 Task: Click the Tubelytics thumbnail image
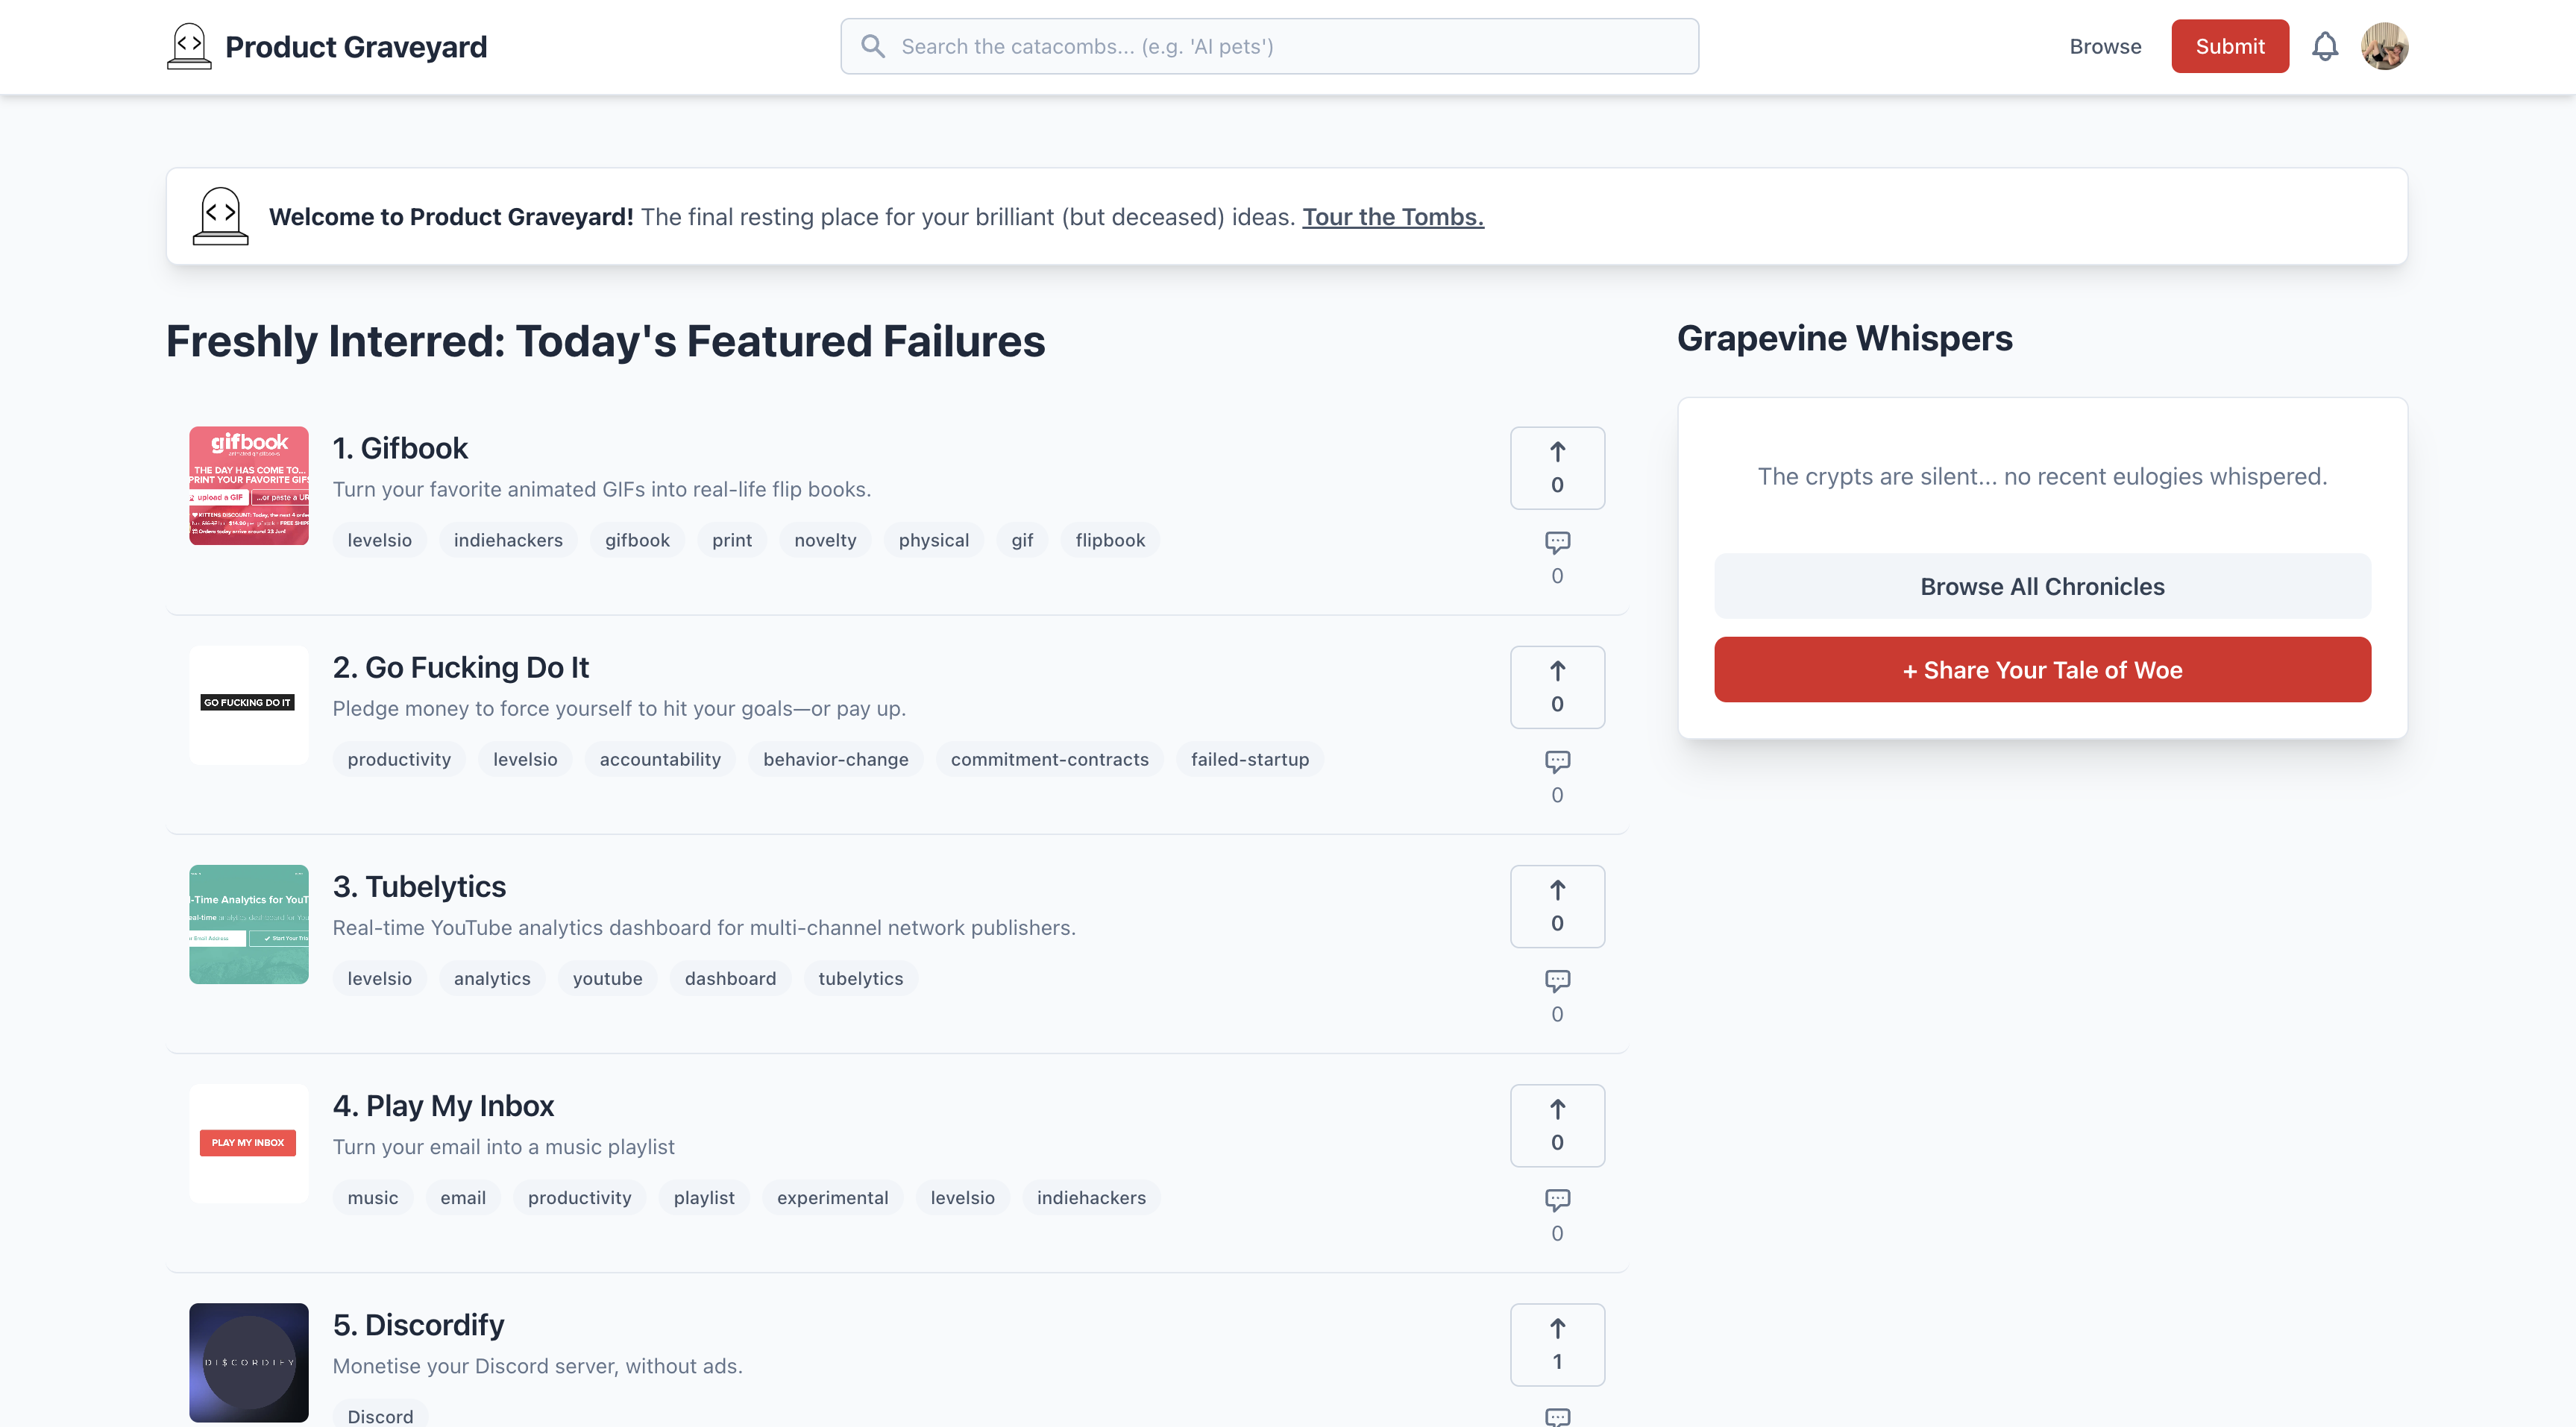tap(248, 924)
